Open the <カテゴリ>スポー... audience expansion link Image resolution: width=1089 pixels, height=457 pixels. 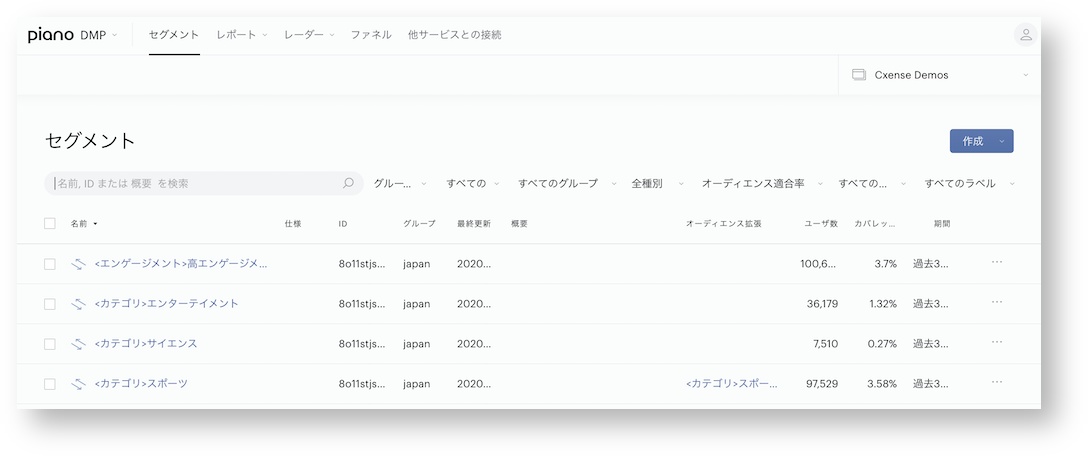pos(731,383)
